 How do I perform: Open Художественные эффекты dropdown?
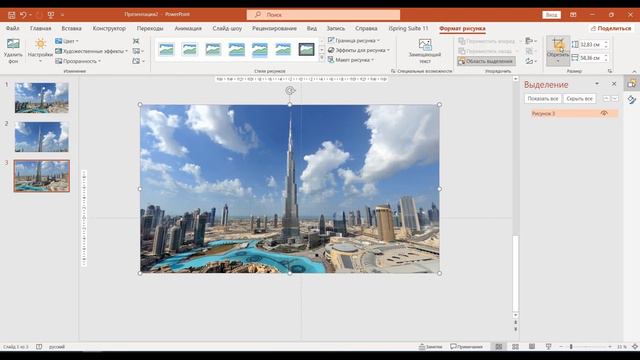pos(91,51)
